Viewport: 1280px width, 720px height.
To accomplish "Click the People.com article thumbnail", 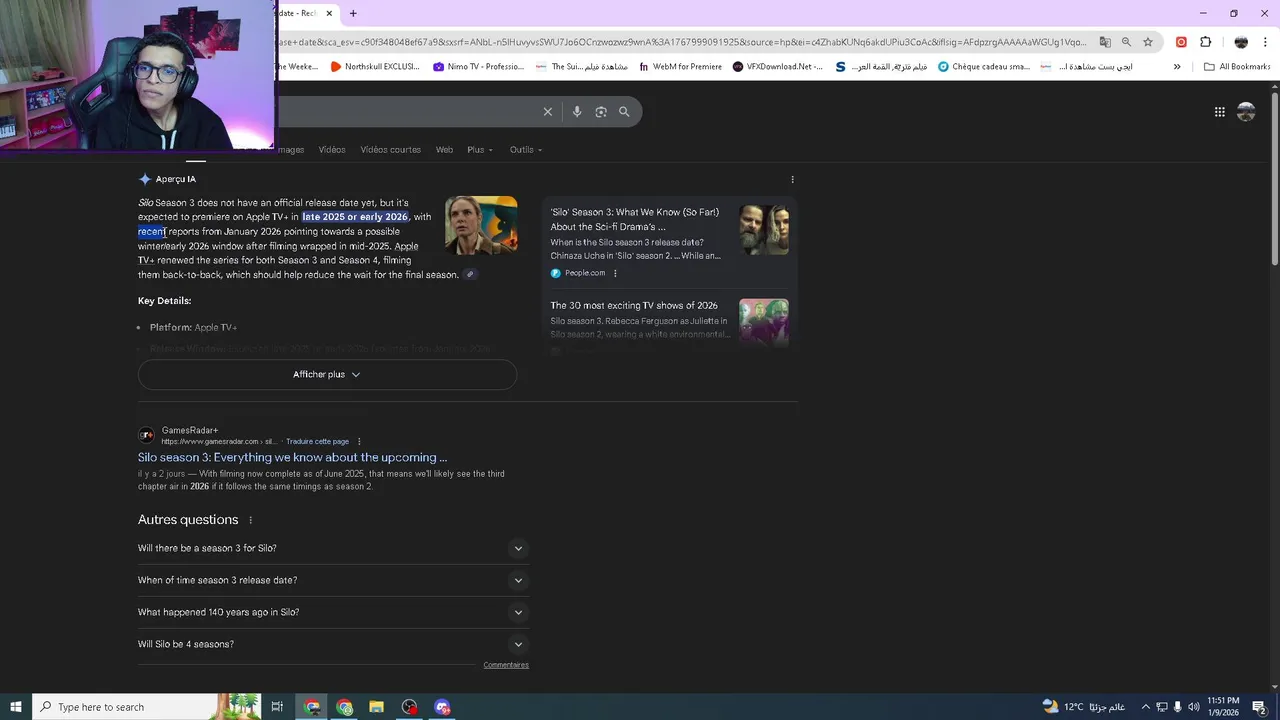I will tap(764, 230).
